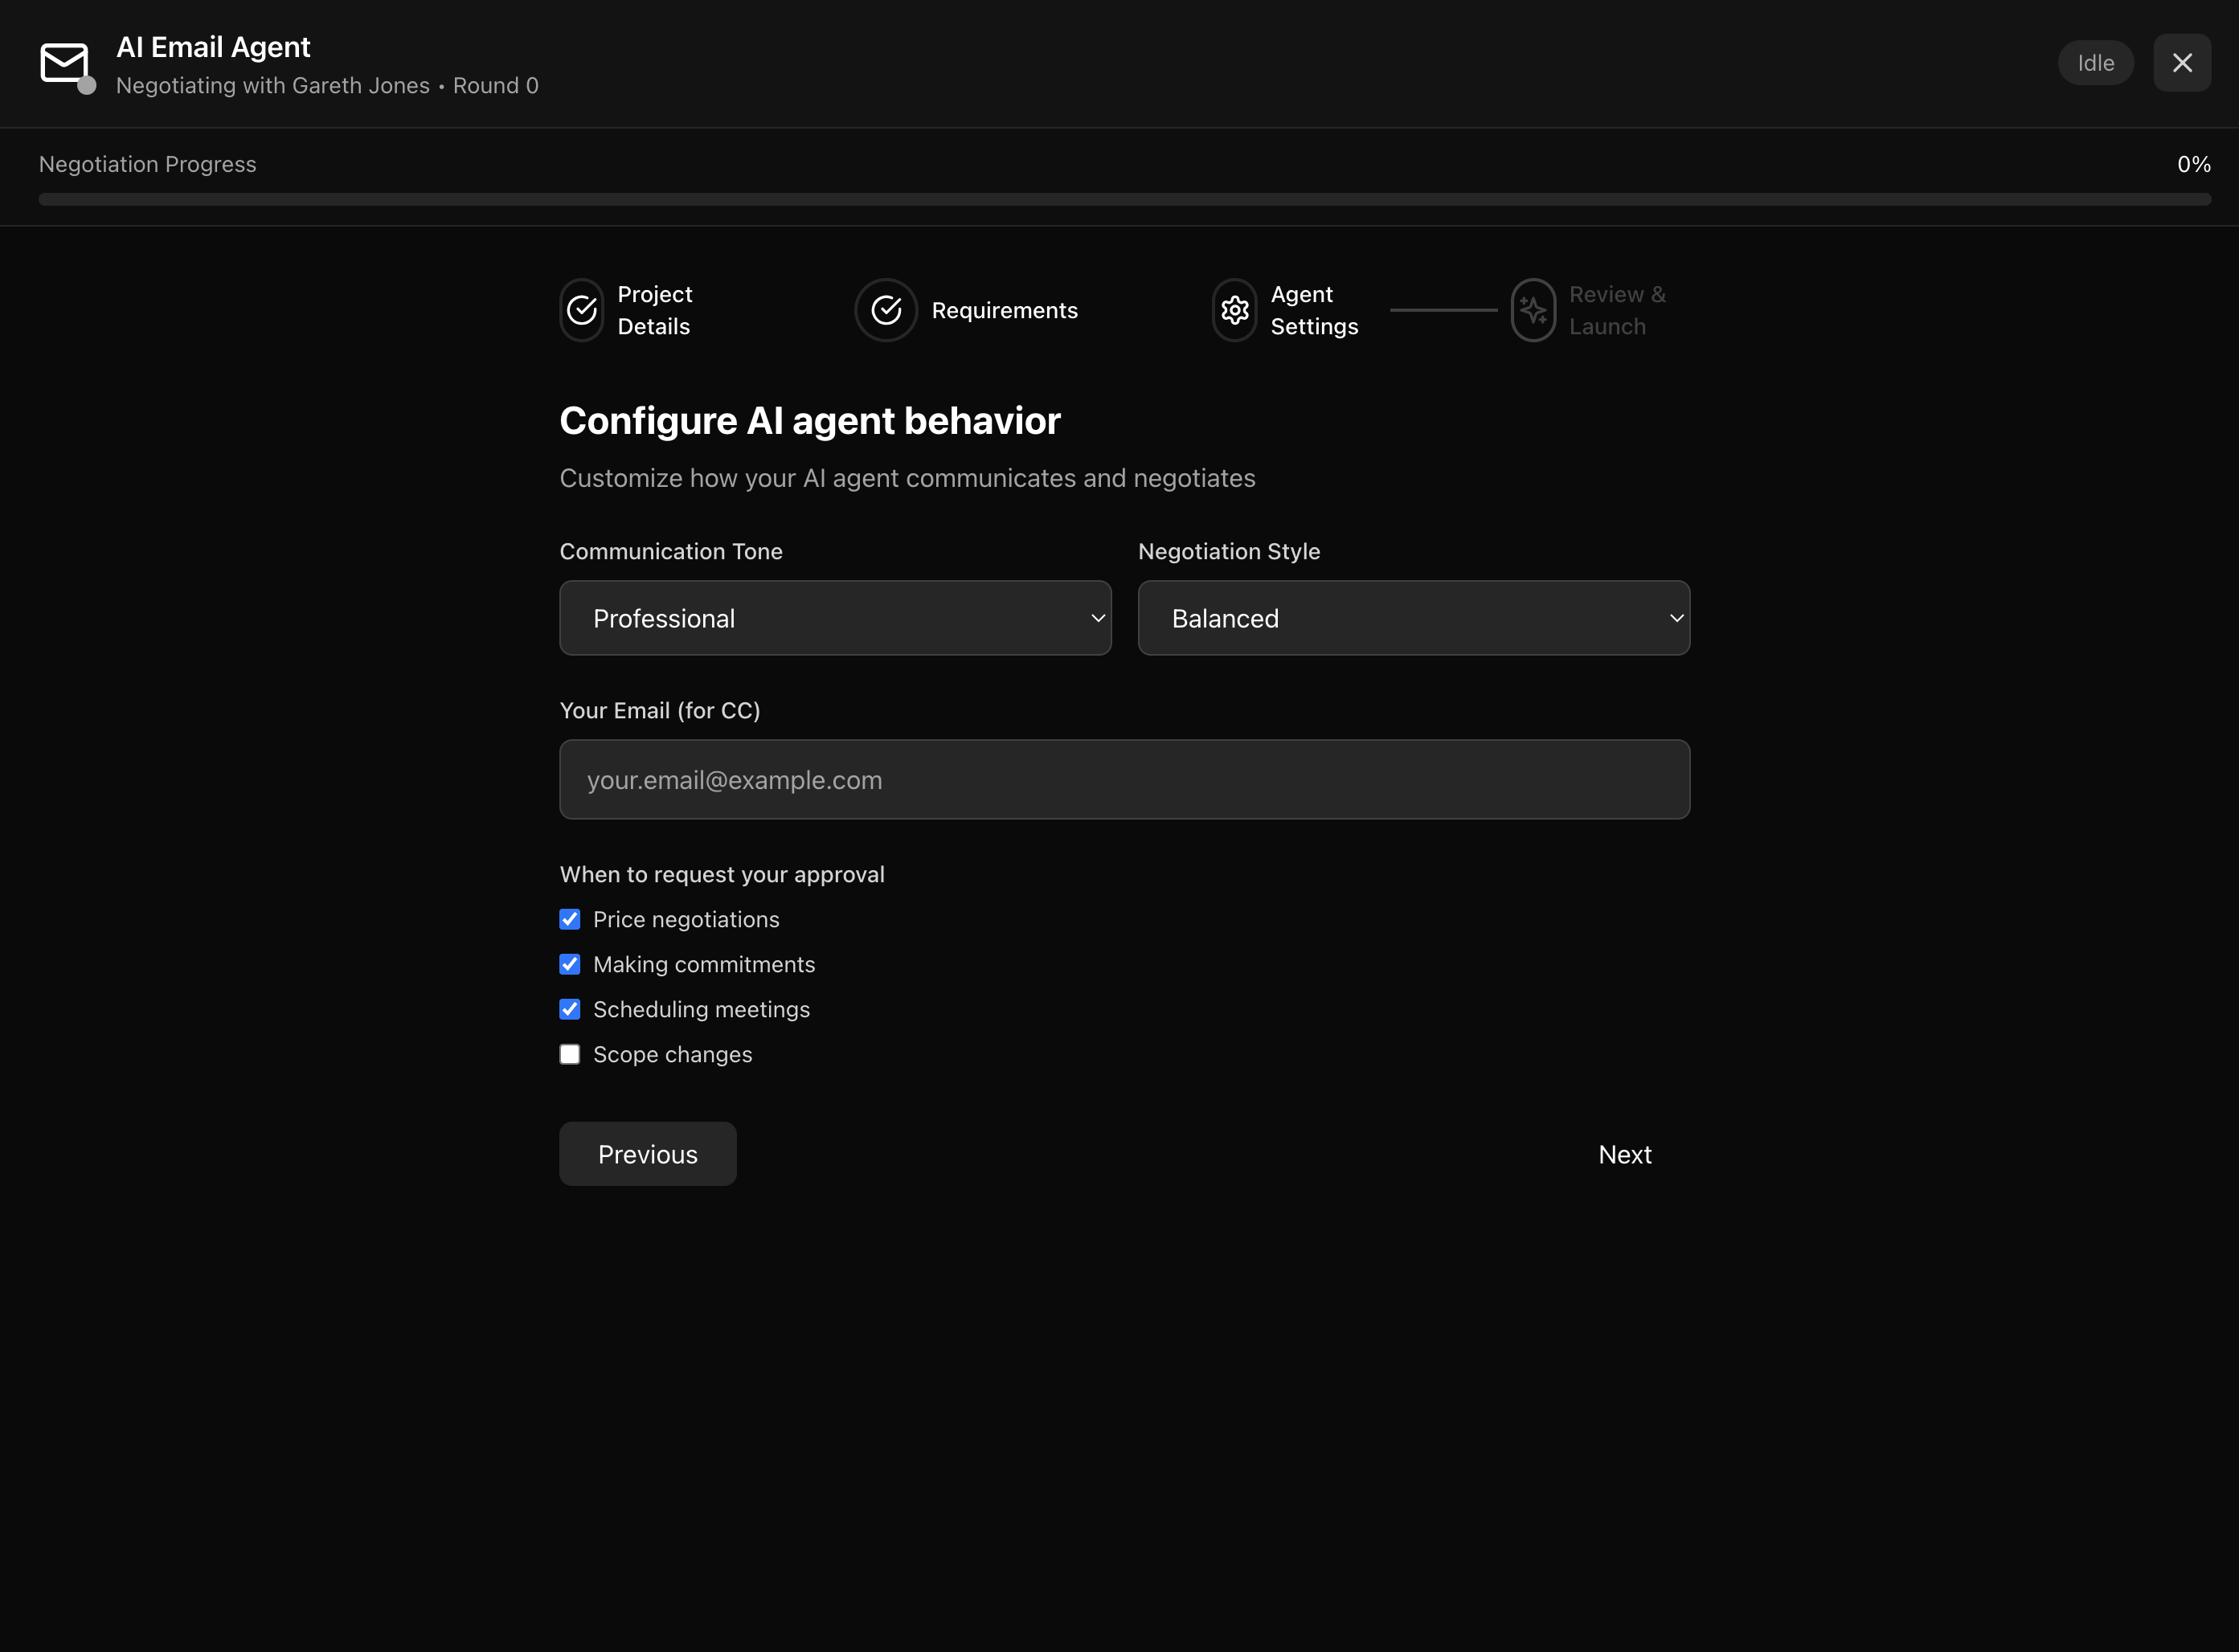The width and height of the screenshot is (2239, 1652).
Task: Click the 'Configure AI agent behavior' heading
Action: pyautogui.click(x=809, y=421)
